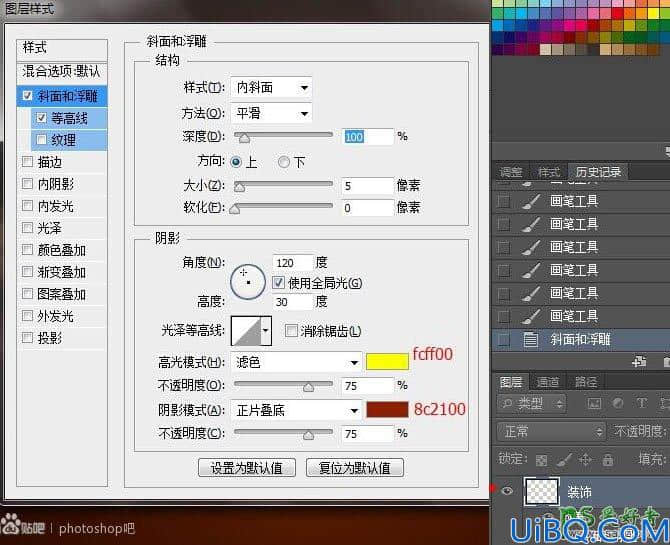Screen dimensions: 670x545
Task: Enable the 纹理 checkbox
Action: (x=41, y=140)
